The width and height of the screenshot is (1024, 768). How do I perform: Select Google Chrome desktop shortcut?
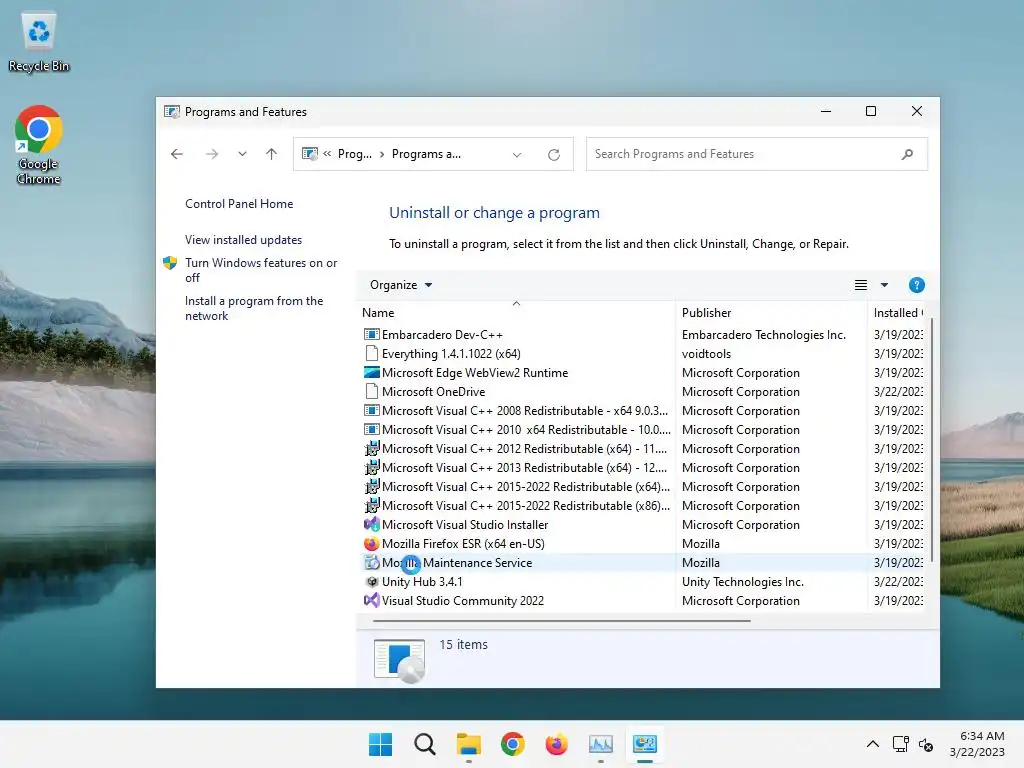tap(39, 145)
